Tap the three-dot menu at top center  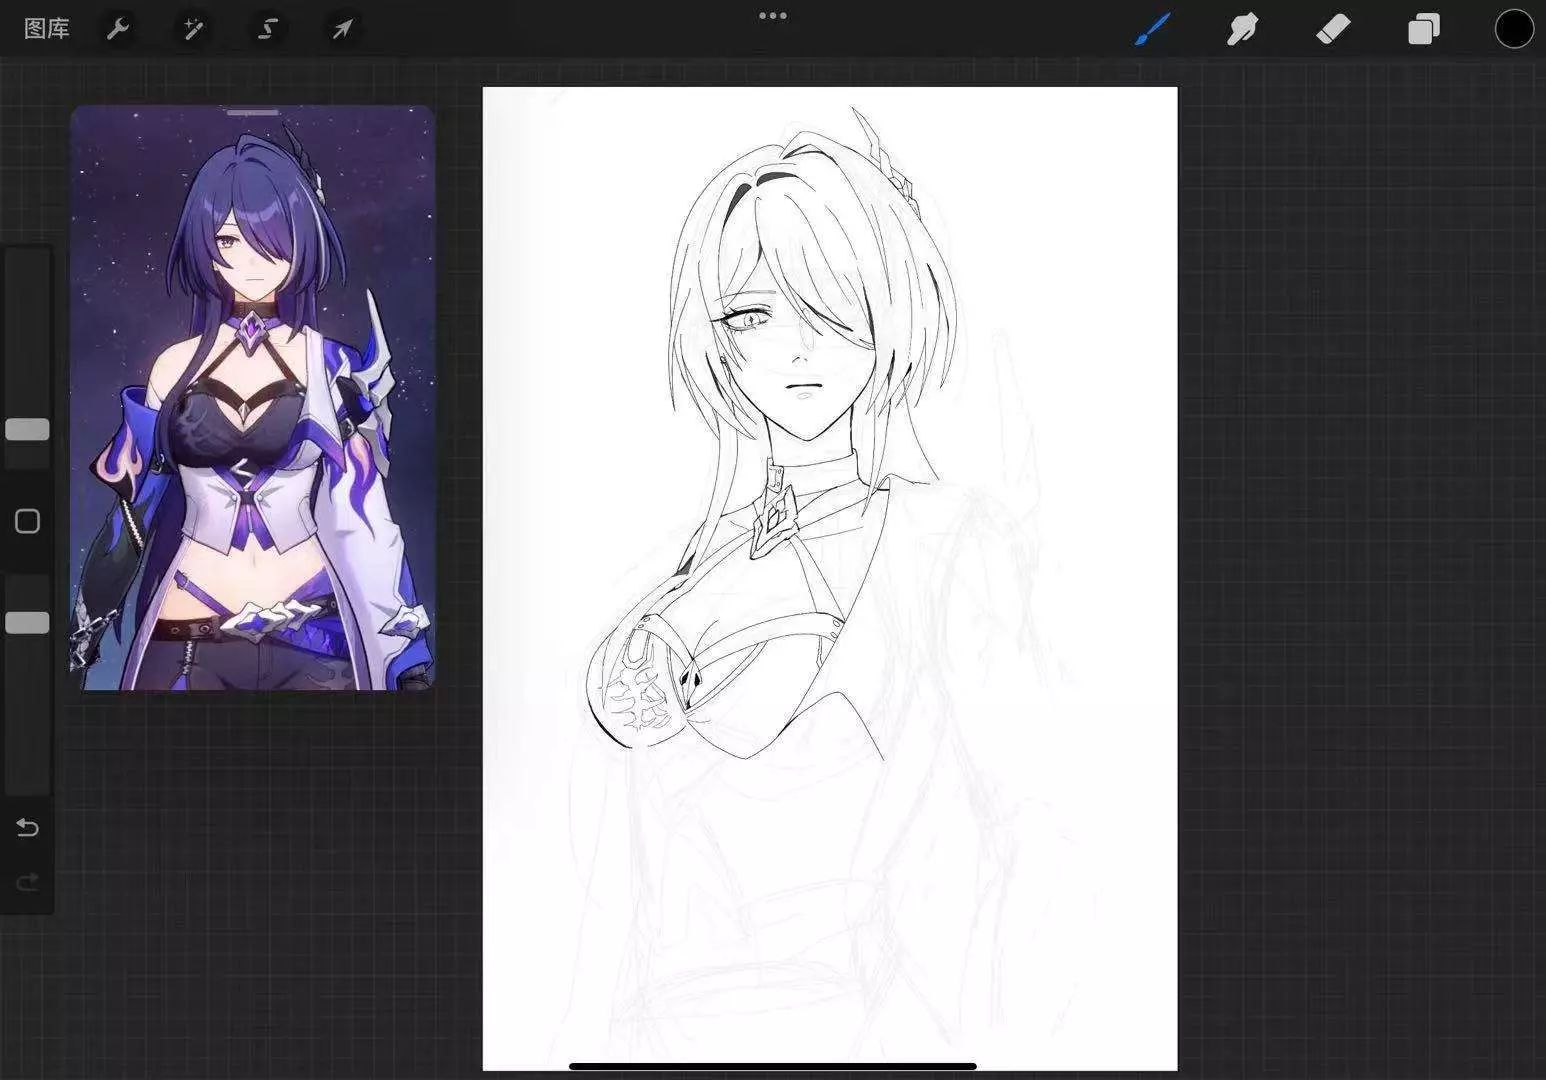[x=773, y=16]
